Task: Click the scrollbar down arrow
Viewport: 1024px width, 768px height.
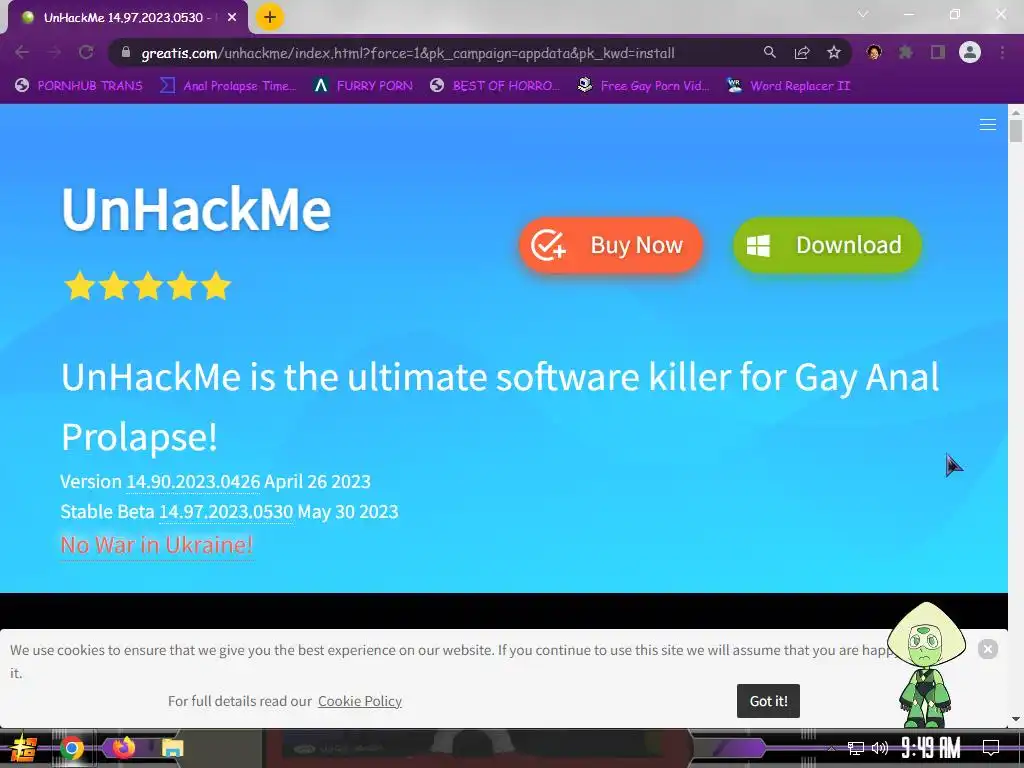Action: [x=1016, y=719]
